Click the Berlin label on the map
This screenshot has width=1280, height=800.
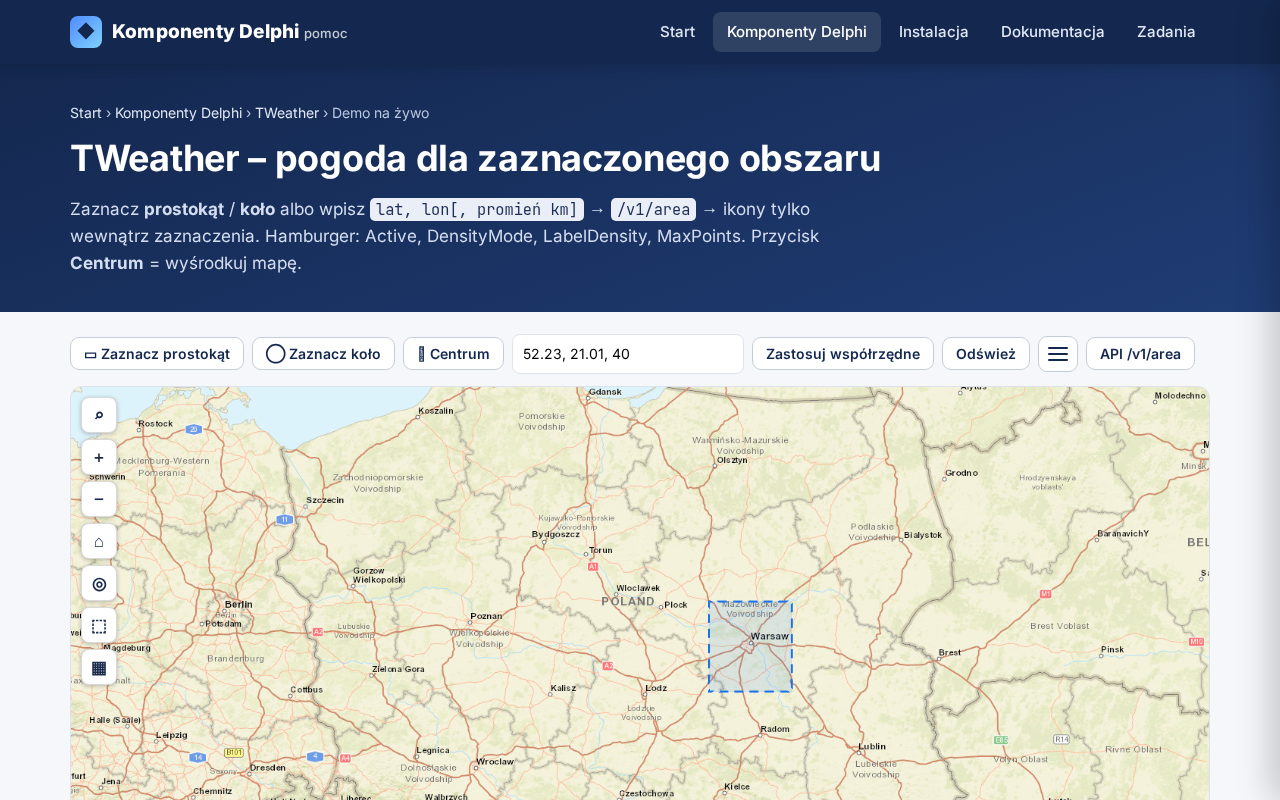coord(239,604)
